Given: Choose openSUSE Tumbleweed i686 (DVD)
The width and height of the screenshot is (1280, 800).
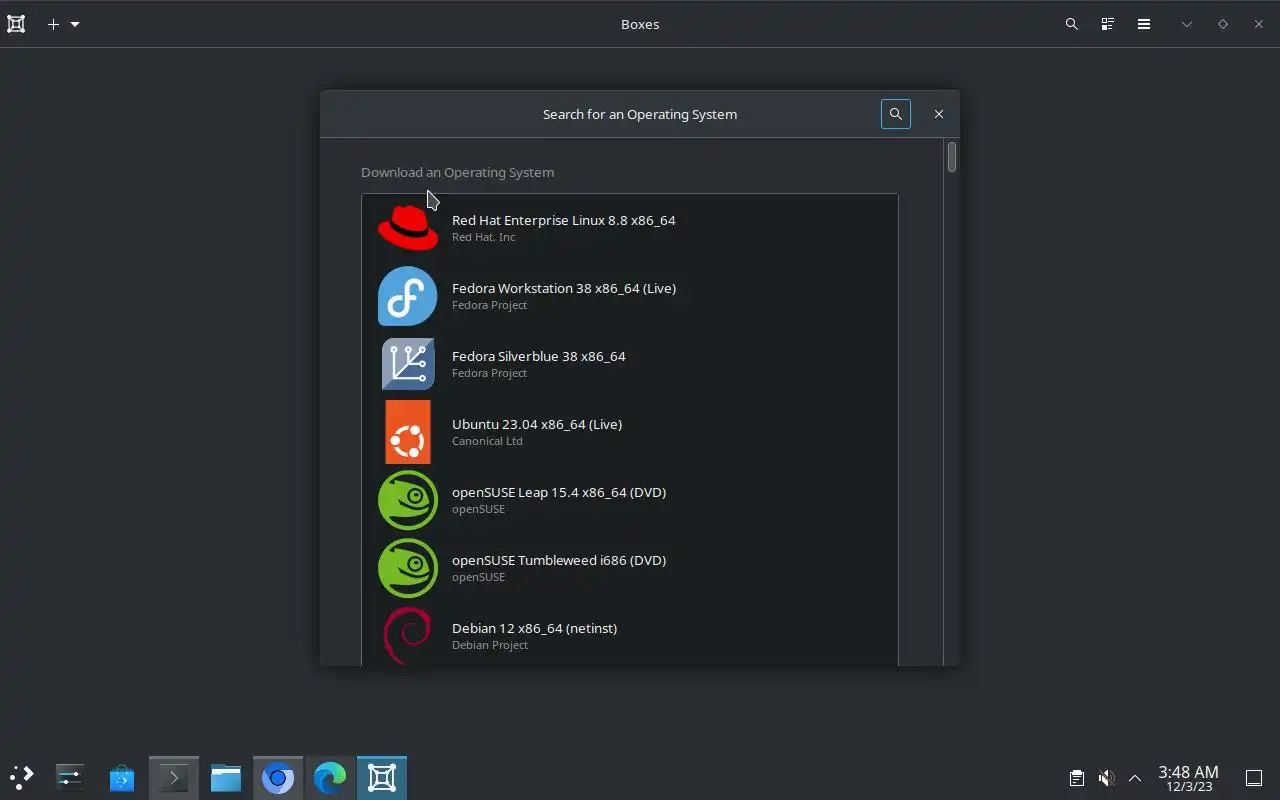Looking at the screenshot, I should (x=630, y=568).
